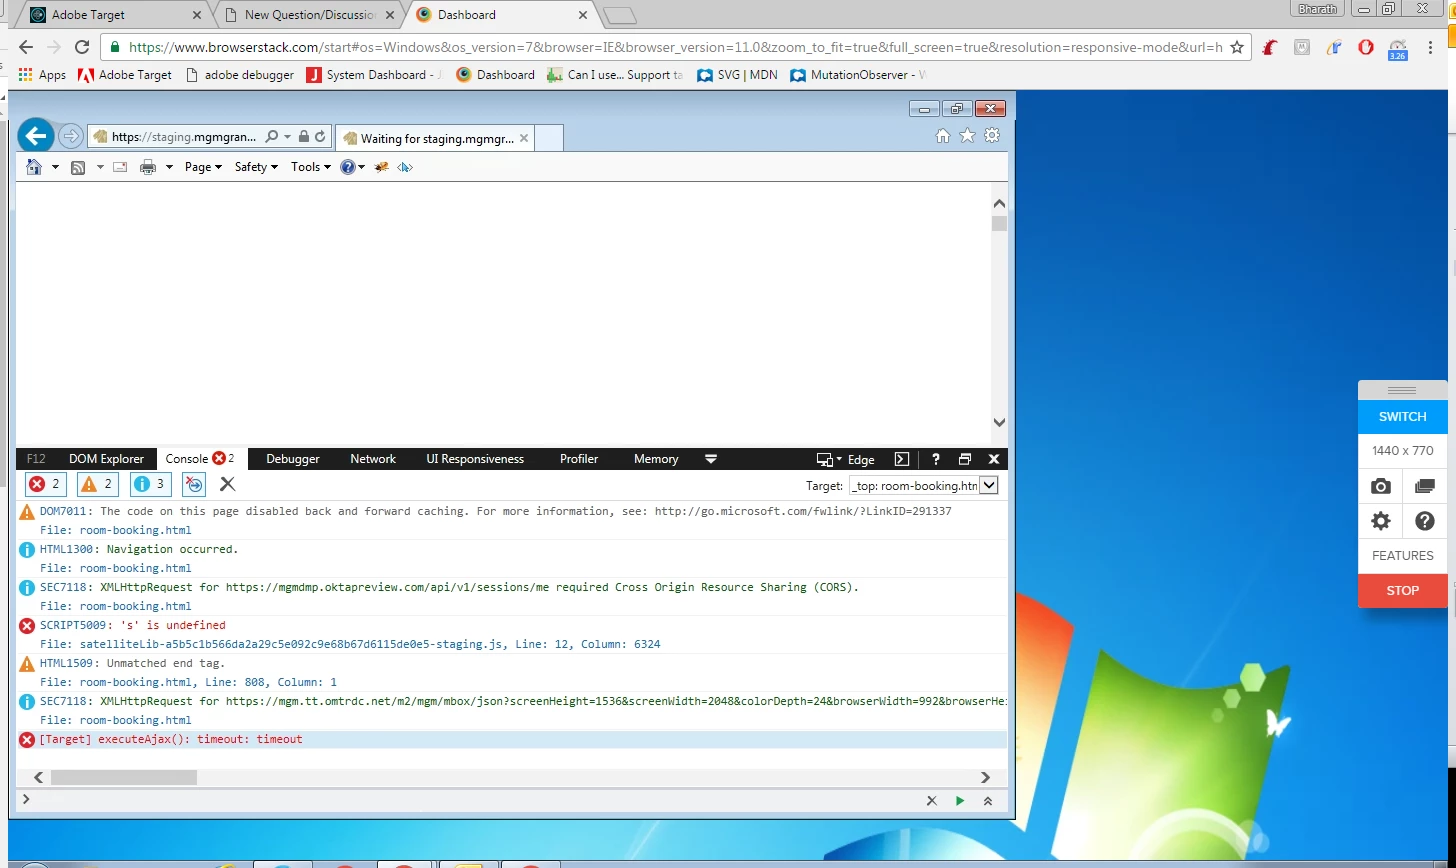1456x868 pixels.
Task: Switch to the Memory tab
Action: coord(656,459)
